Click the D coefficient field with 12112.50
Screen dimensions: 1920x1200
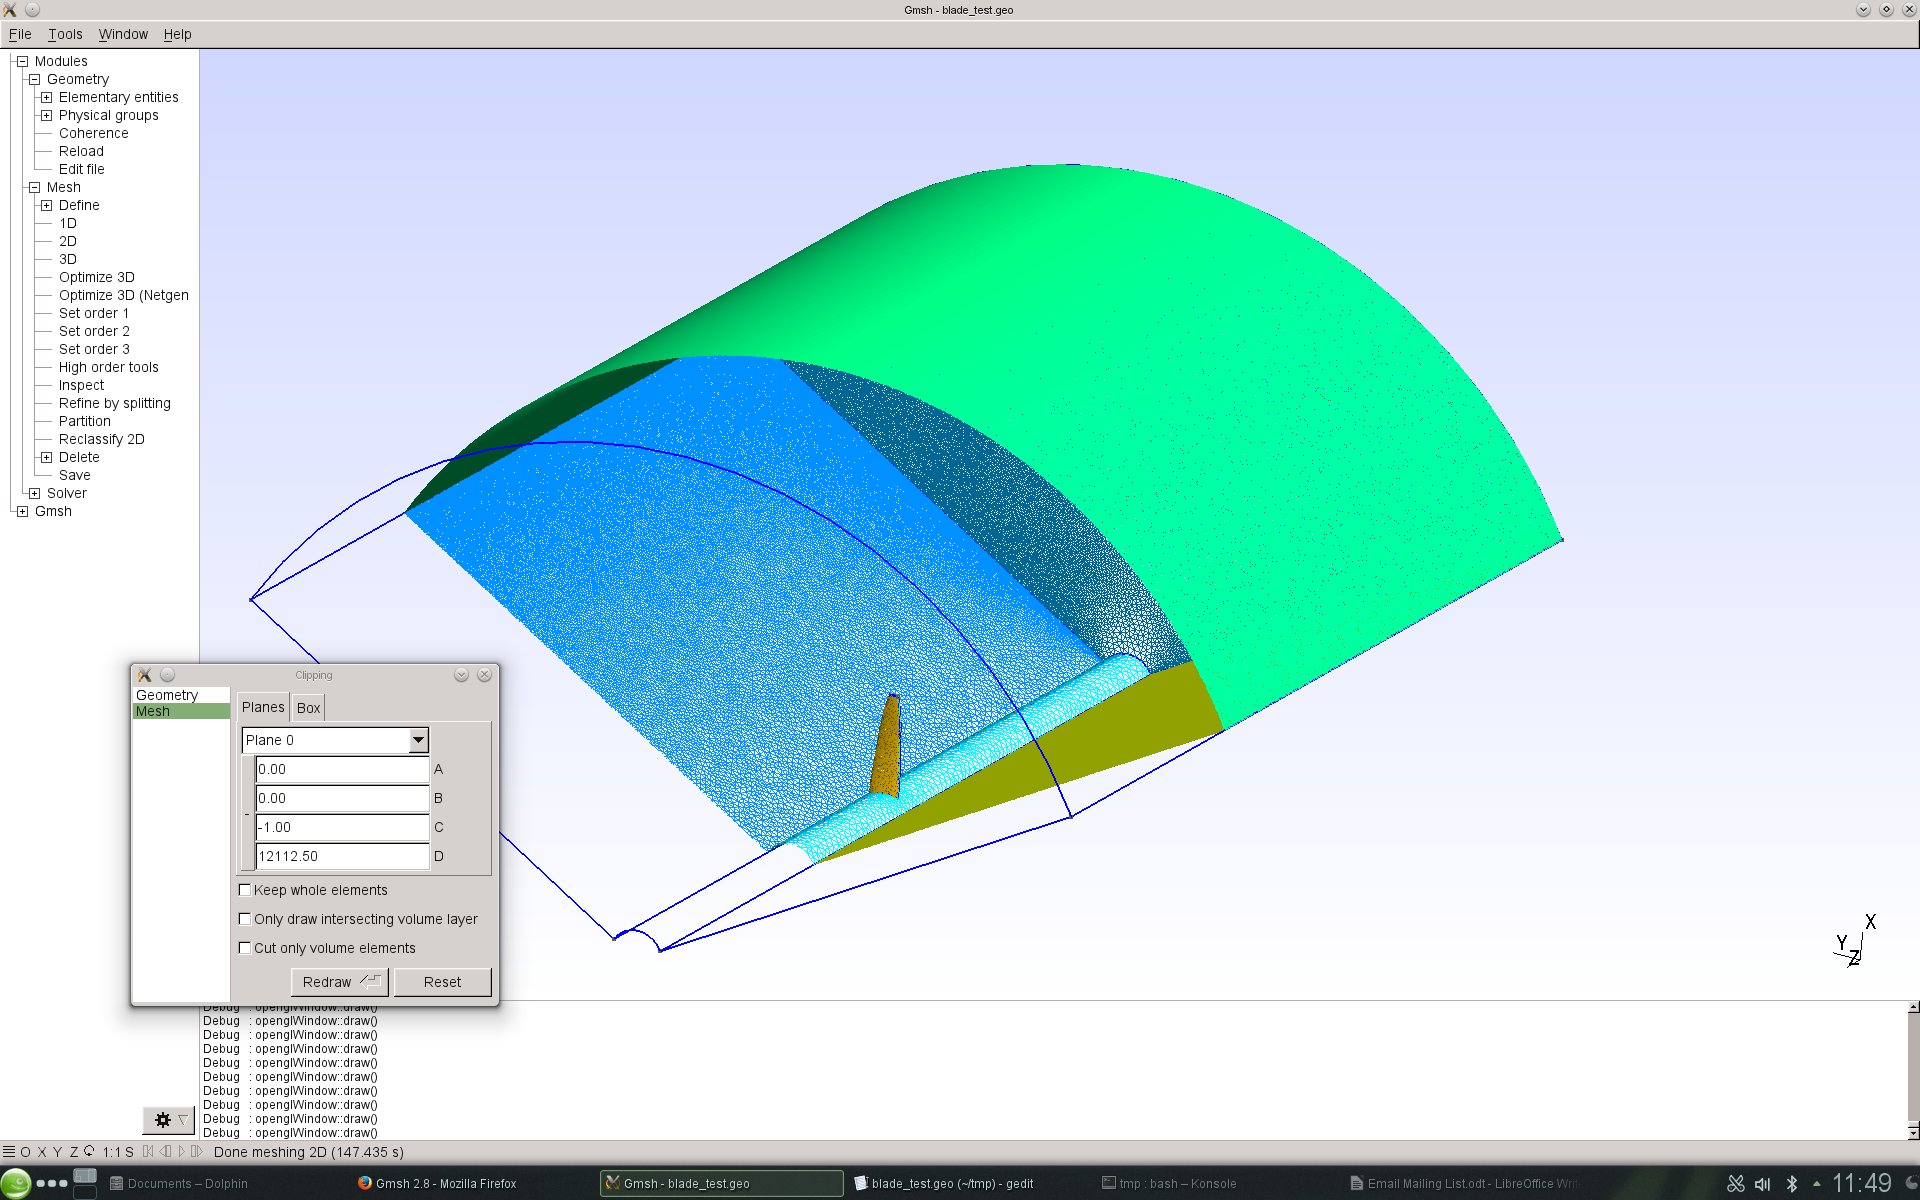pyautogui.click(x=342, y=856)
